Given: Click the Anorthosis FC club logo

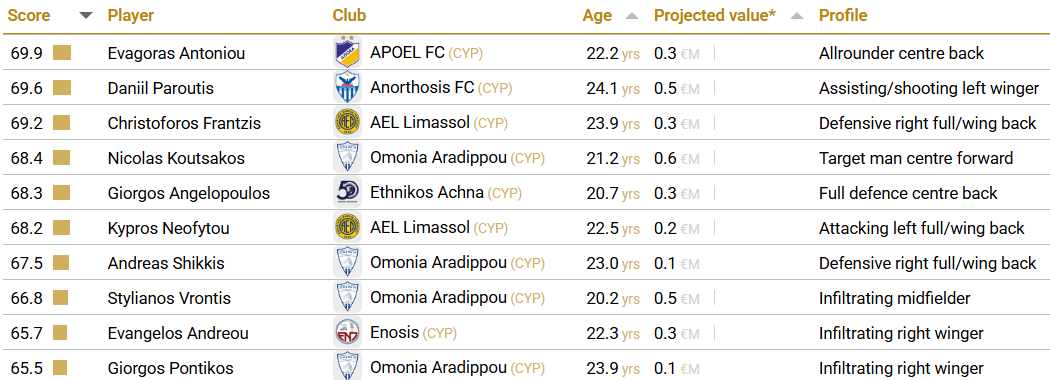Looking at the screenshot, I should click(x=347, y=88).
